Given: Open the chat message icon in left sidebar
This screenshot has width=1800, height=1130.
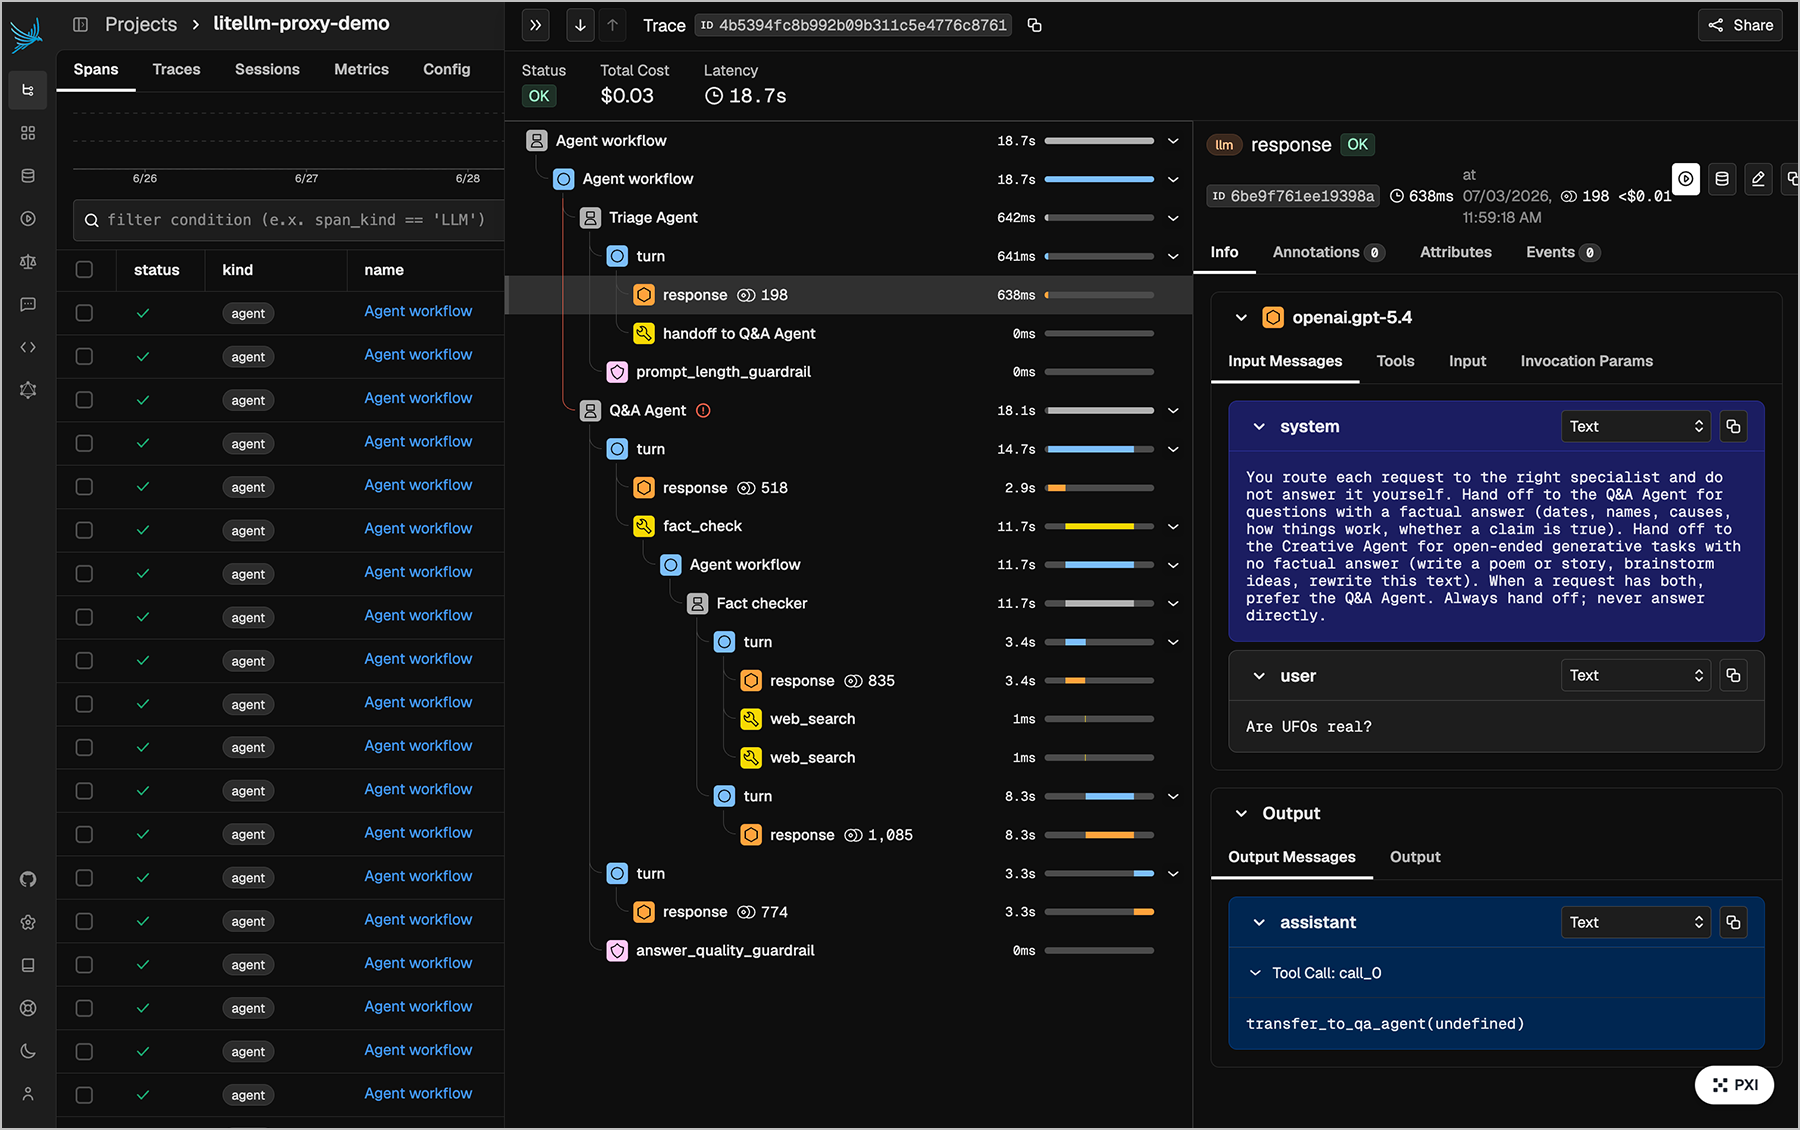Looking at the screenshot, I should pos(28,304).
